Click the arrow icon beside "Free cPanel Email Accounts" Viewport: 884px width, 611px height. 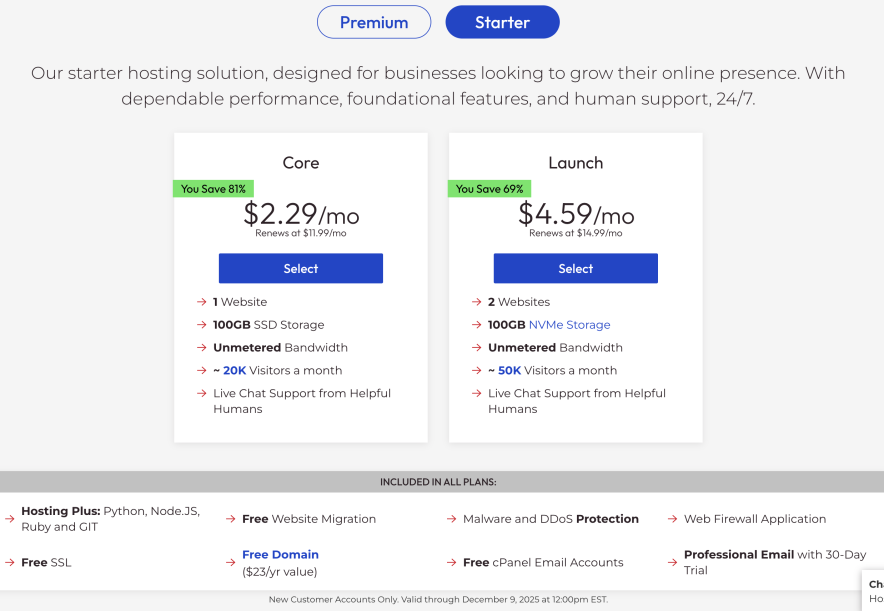pyautogui.click(x=450, y=562)
